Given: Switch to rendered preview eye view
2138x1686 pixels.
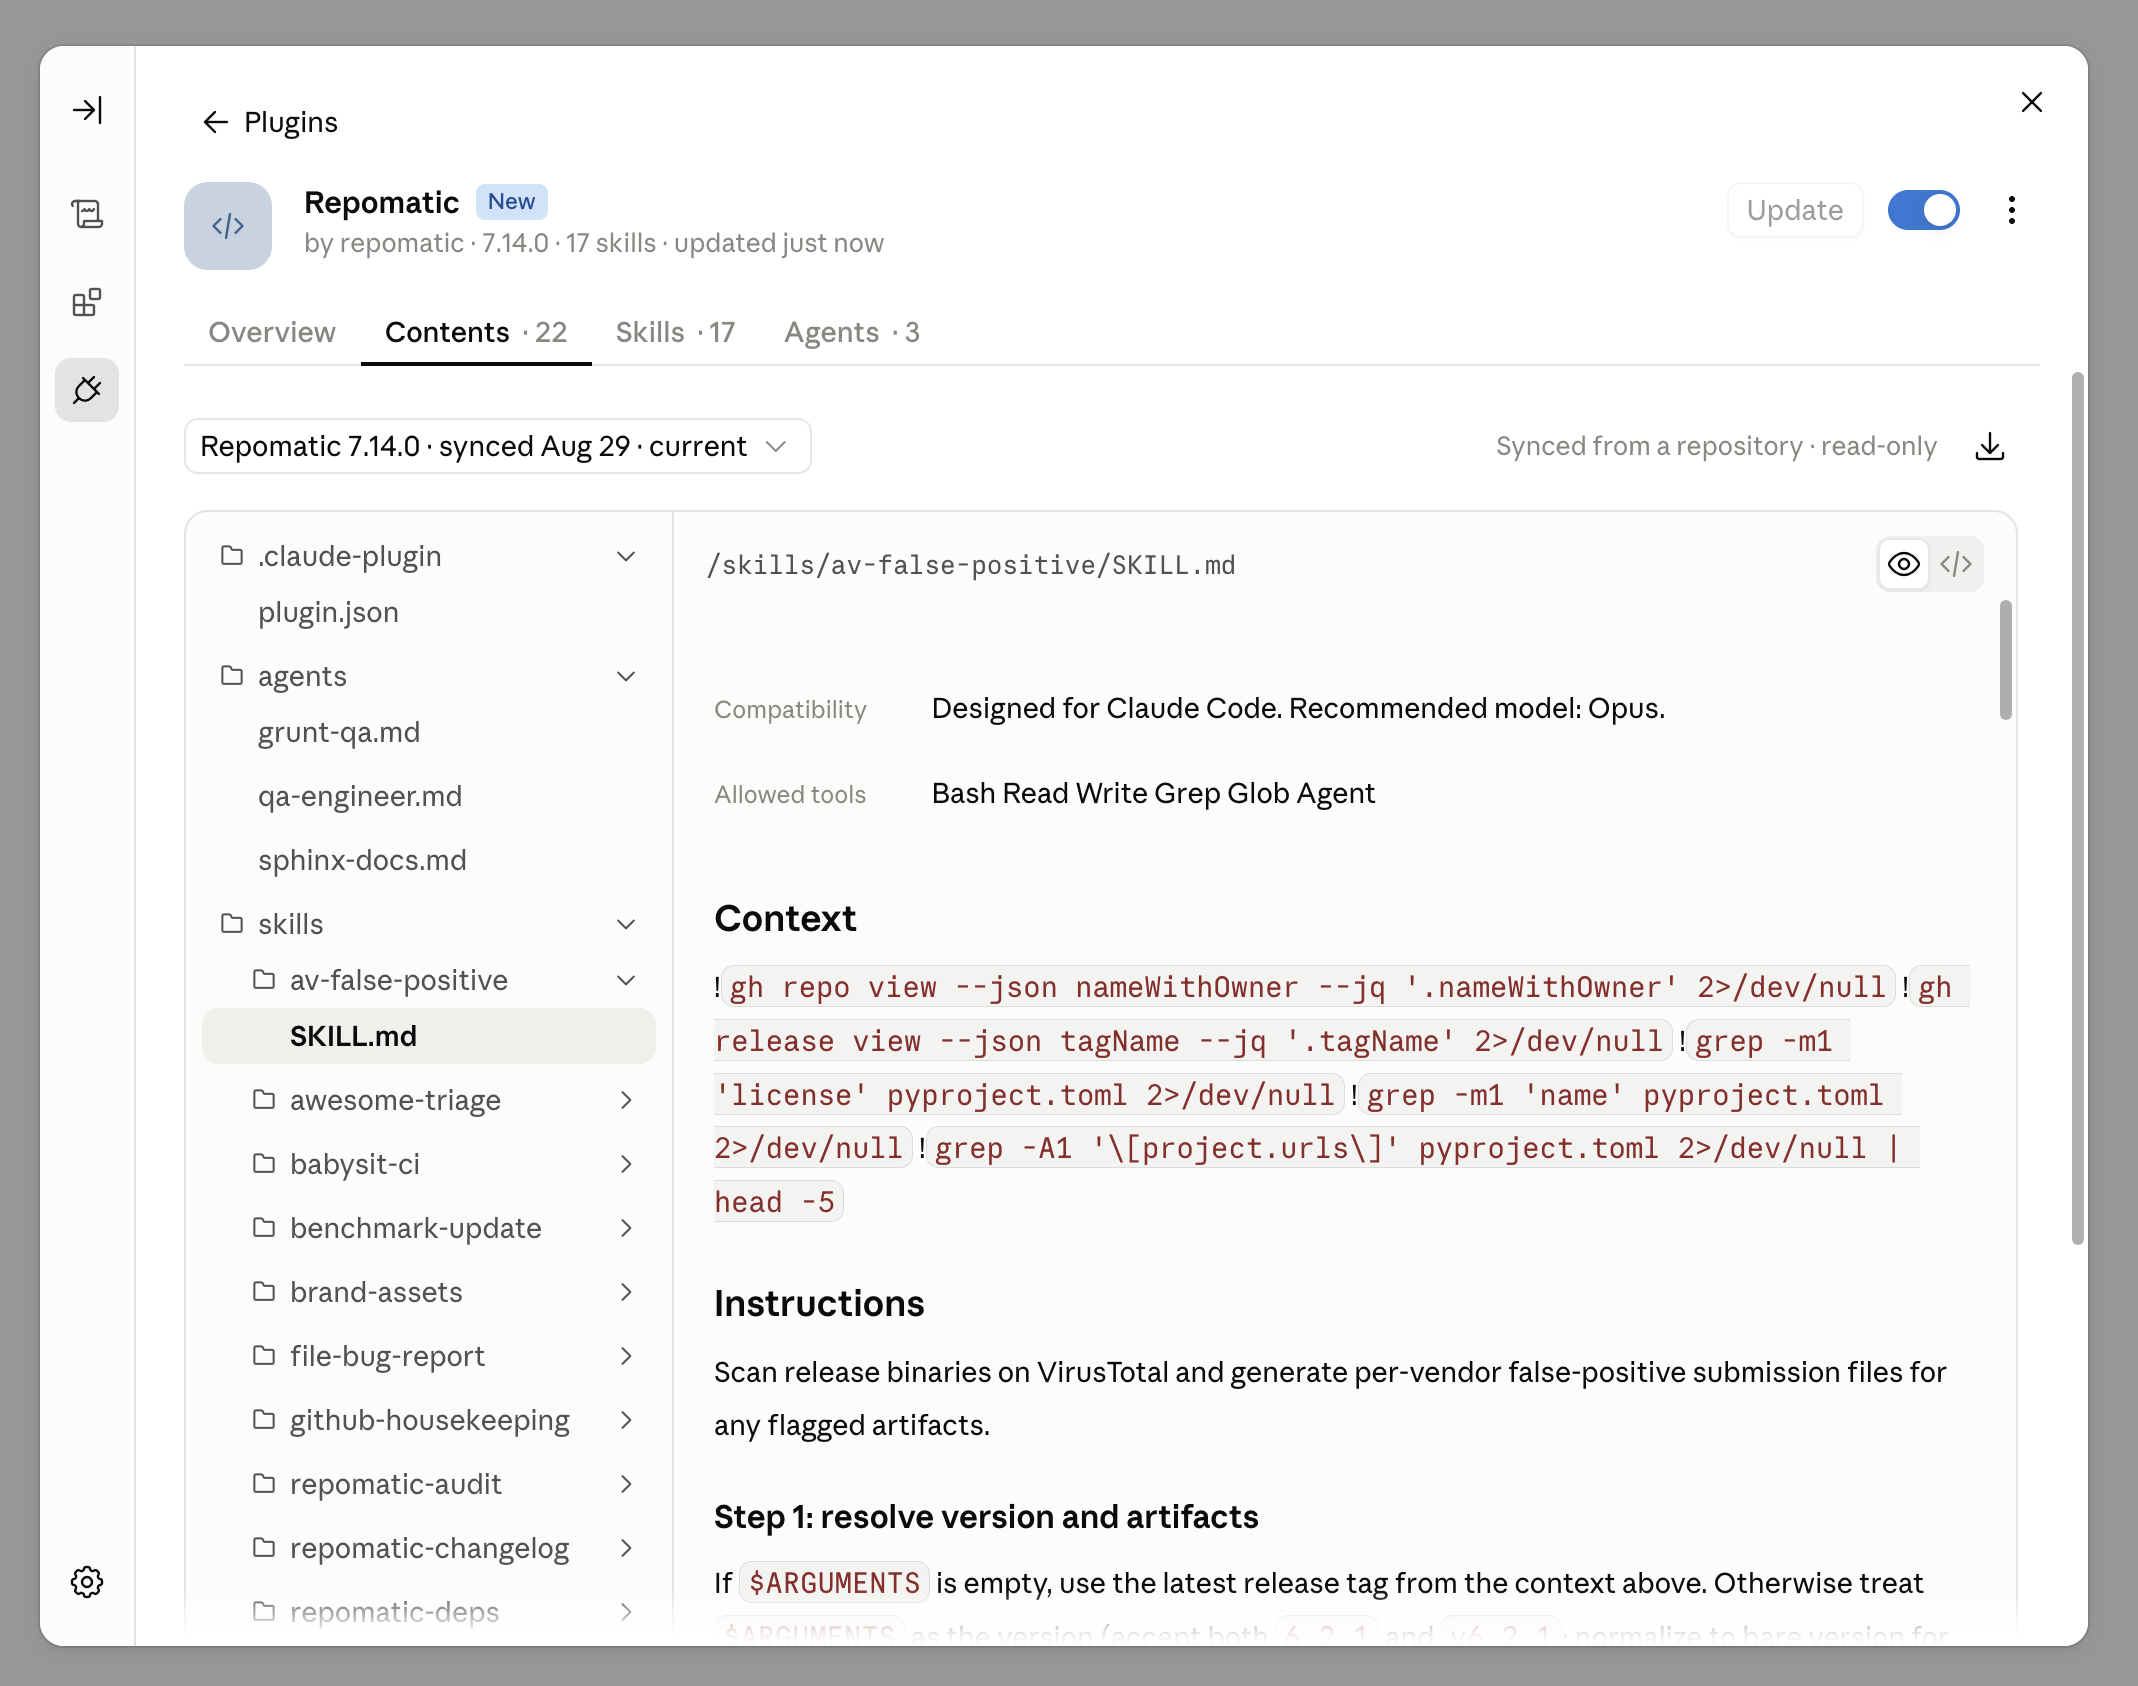Looking at the screenshot, I should point(1904,564).
